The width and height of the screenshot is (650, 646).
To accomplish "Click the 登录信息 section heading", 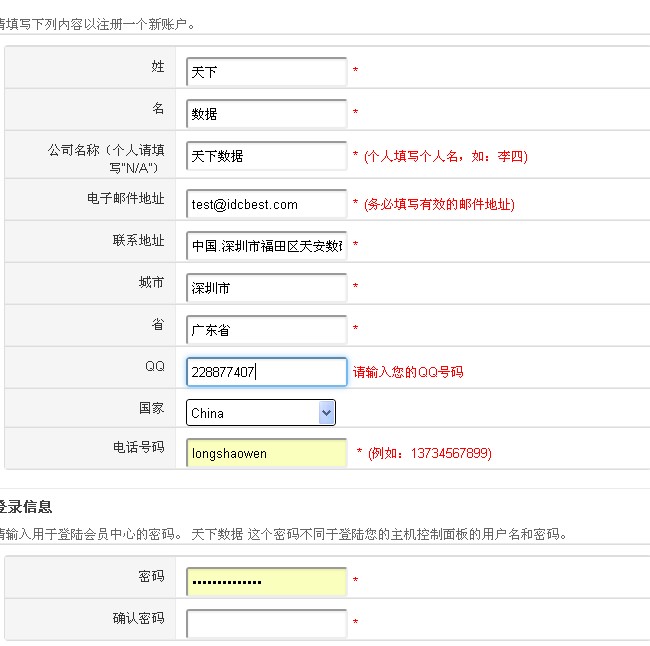I will (x=26, y=507).
